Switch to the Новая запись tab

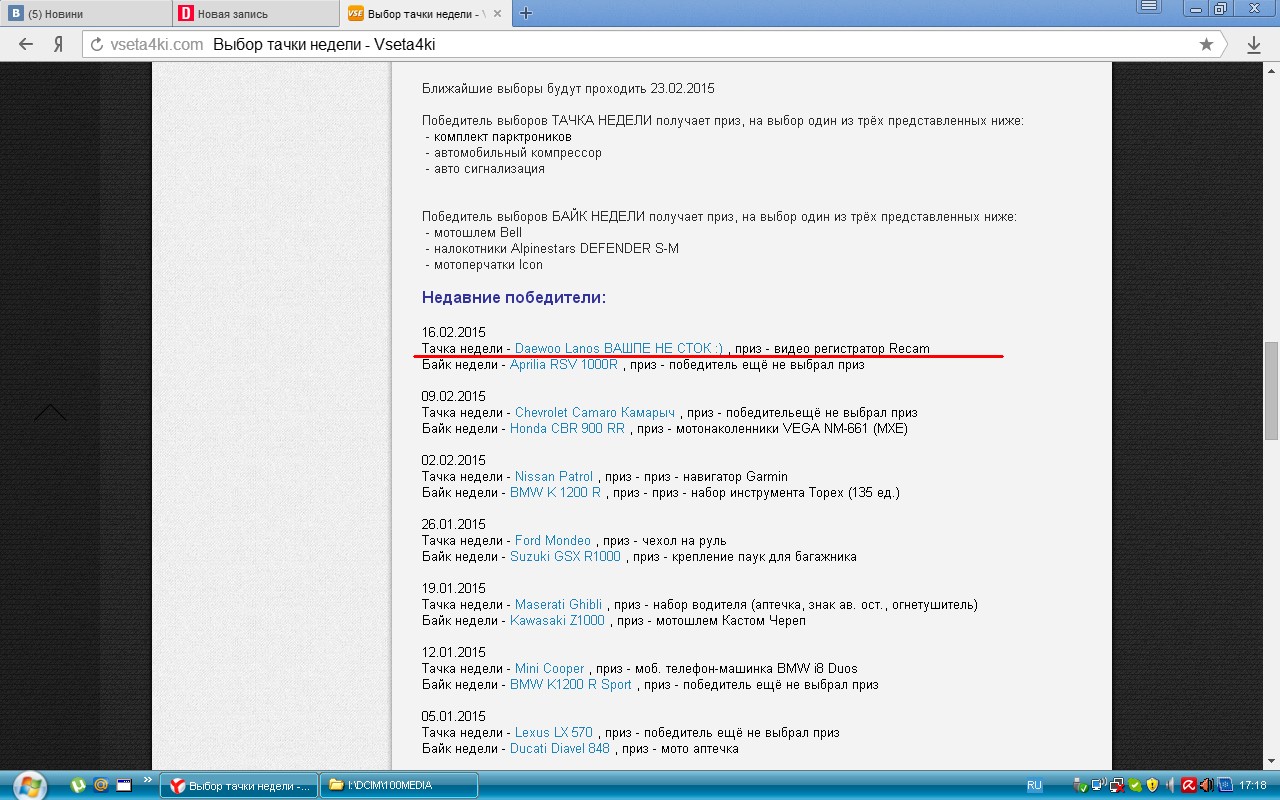(254, 14)
